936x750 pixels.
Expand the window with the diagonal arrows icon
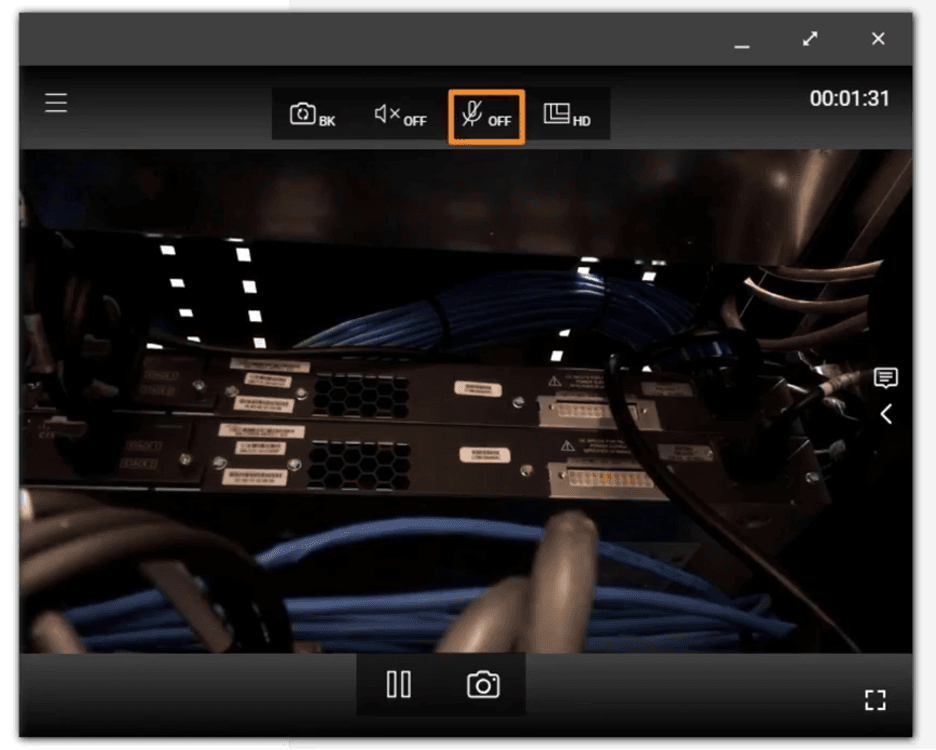tap(810, 39)
